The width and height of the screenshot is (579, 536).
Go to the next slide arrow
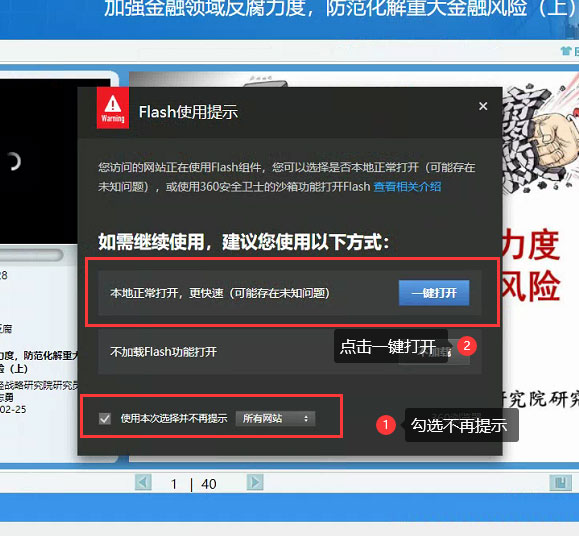tap(255, 482)
